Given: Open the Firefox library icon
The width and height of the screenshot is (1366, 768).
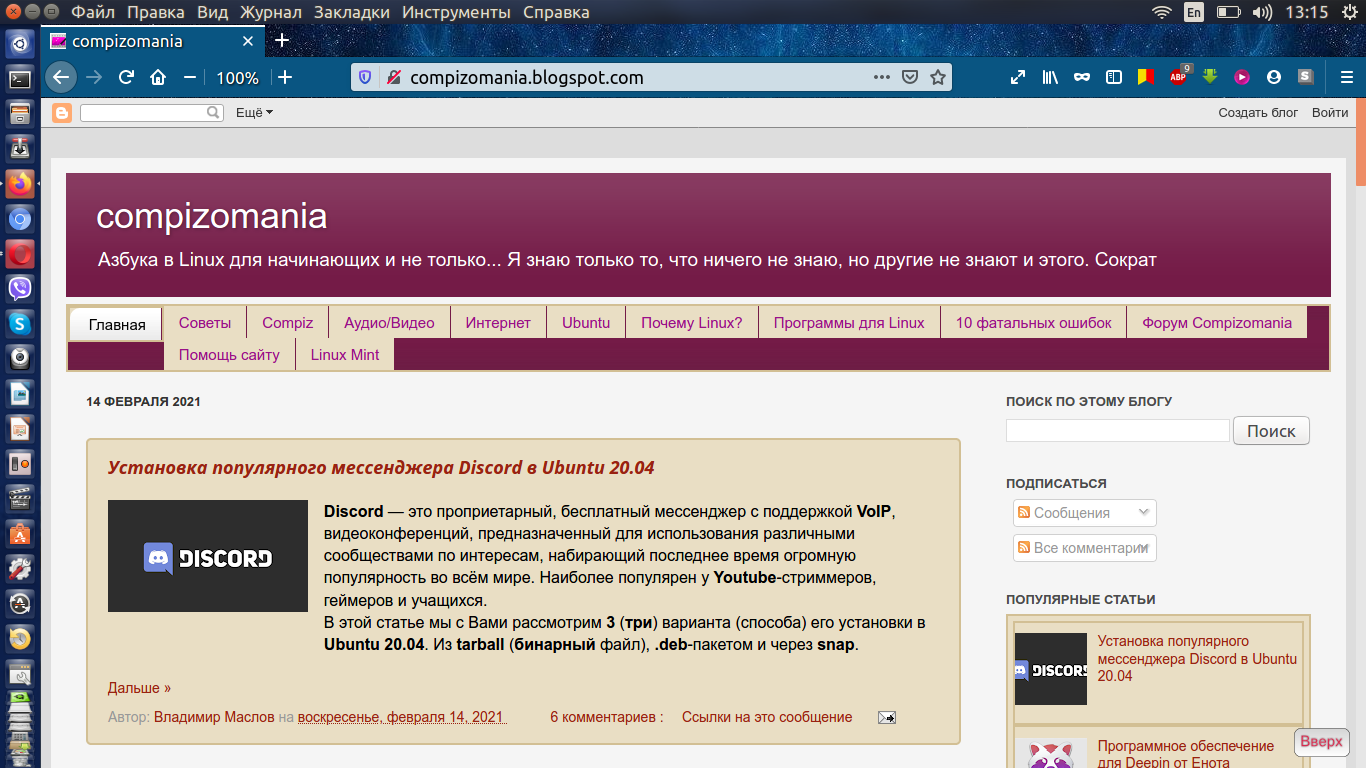Looking at the screenshot, I should pos(1050,77).
